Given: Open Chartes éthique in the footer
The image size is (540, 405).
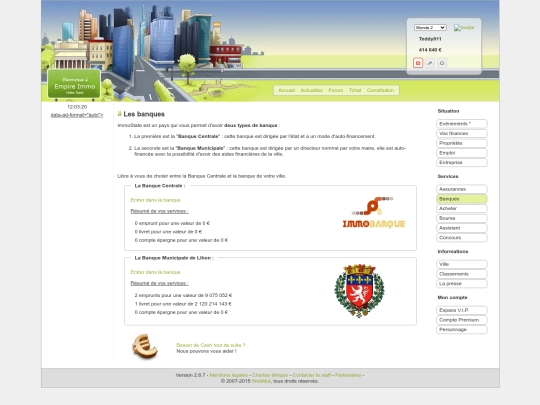Looking at the screenshot, I should (x=270, y=375).
